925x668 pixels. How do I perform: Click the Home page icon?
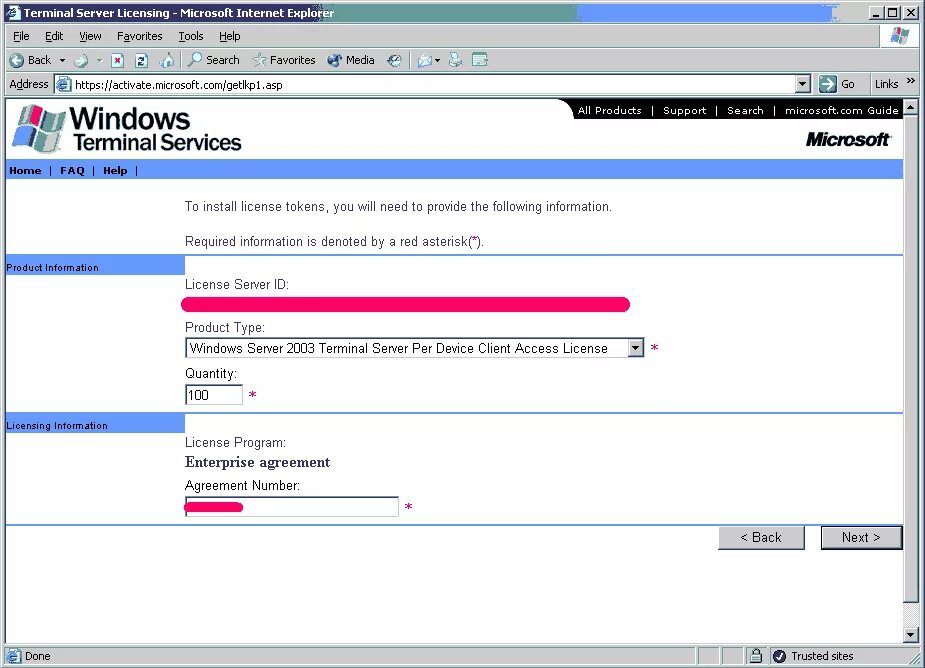[x=166, y=60]
